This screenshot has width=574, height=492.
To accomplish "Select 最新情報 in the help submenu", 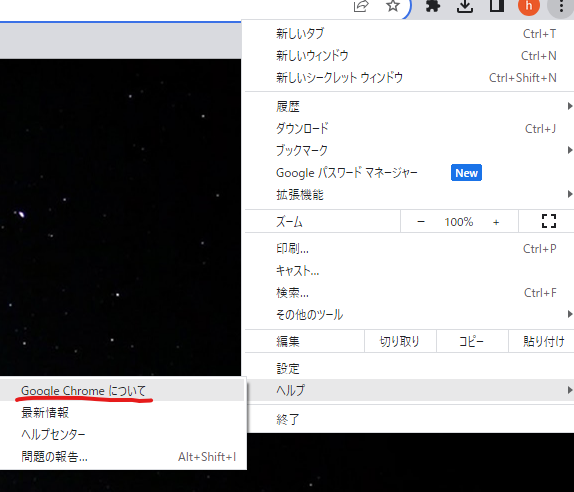I will pyautogui.click(x=122, y=413).
